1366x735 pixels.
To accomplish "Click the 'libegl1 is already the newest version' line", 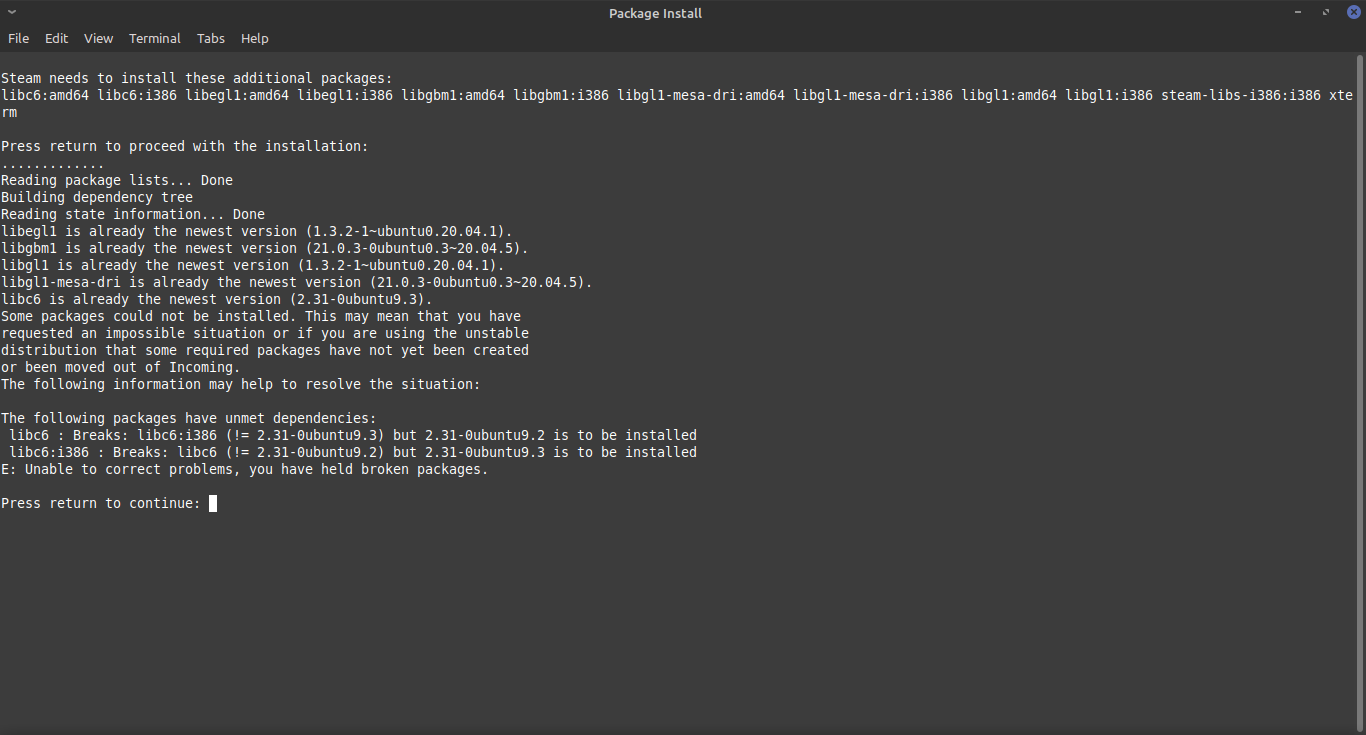I will pos(257,231).
